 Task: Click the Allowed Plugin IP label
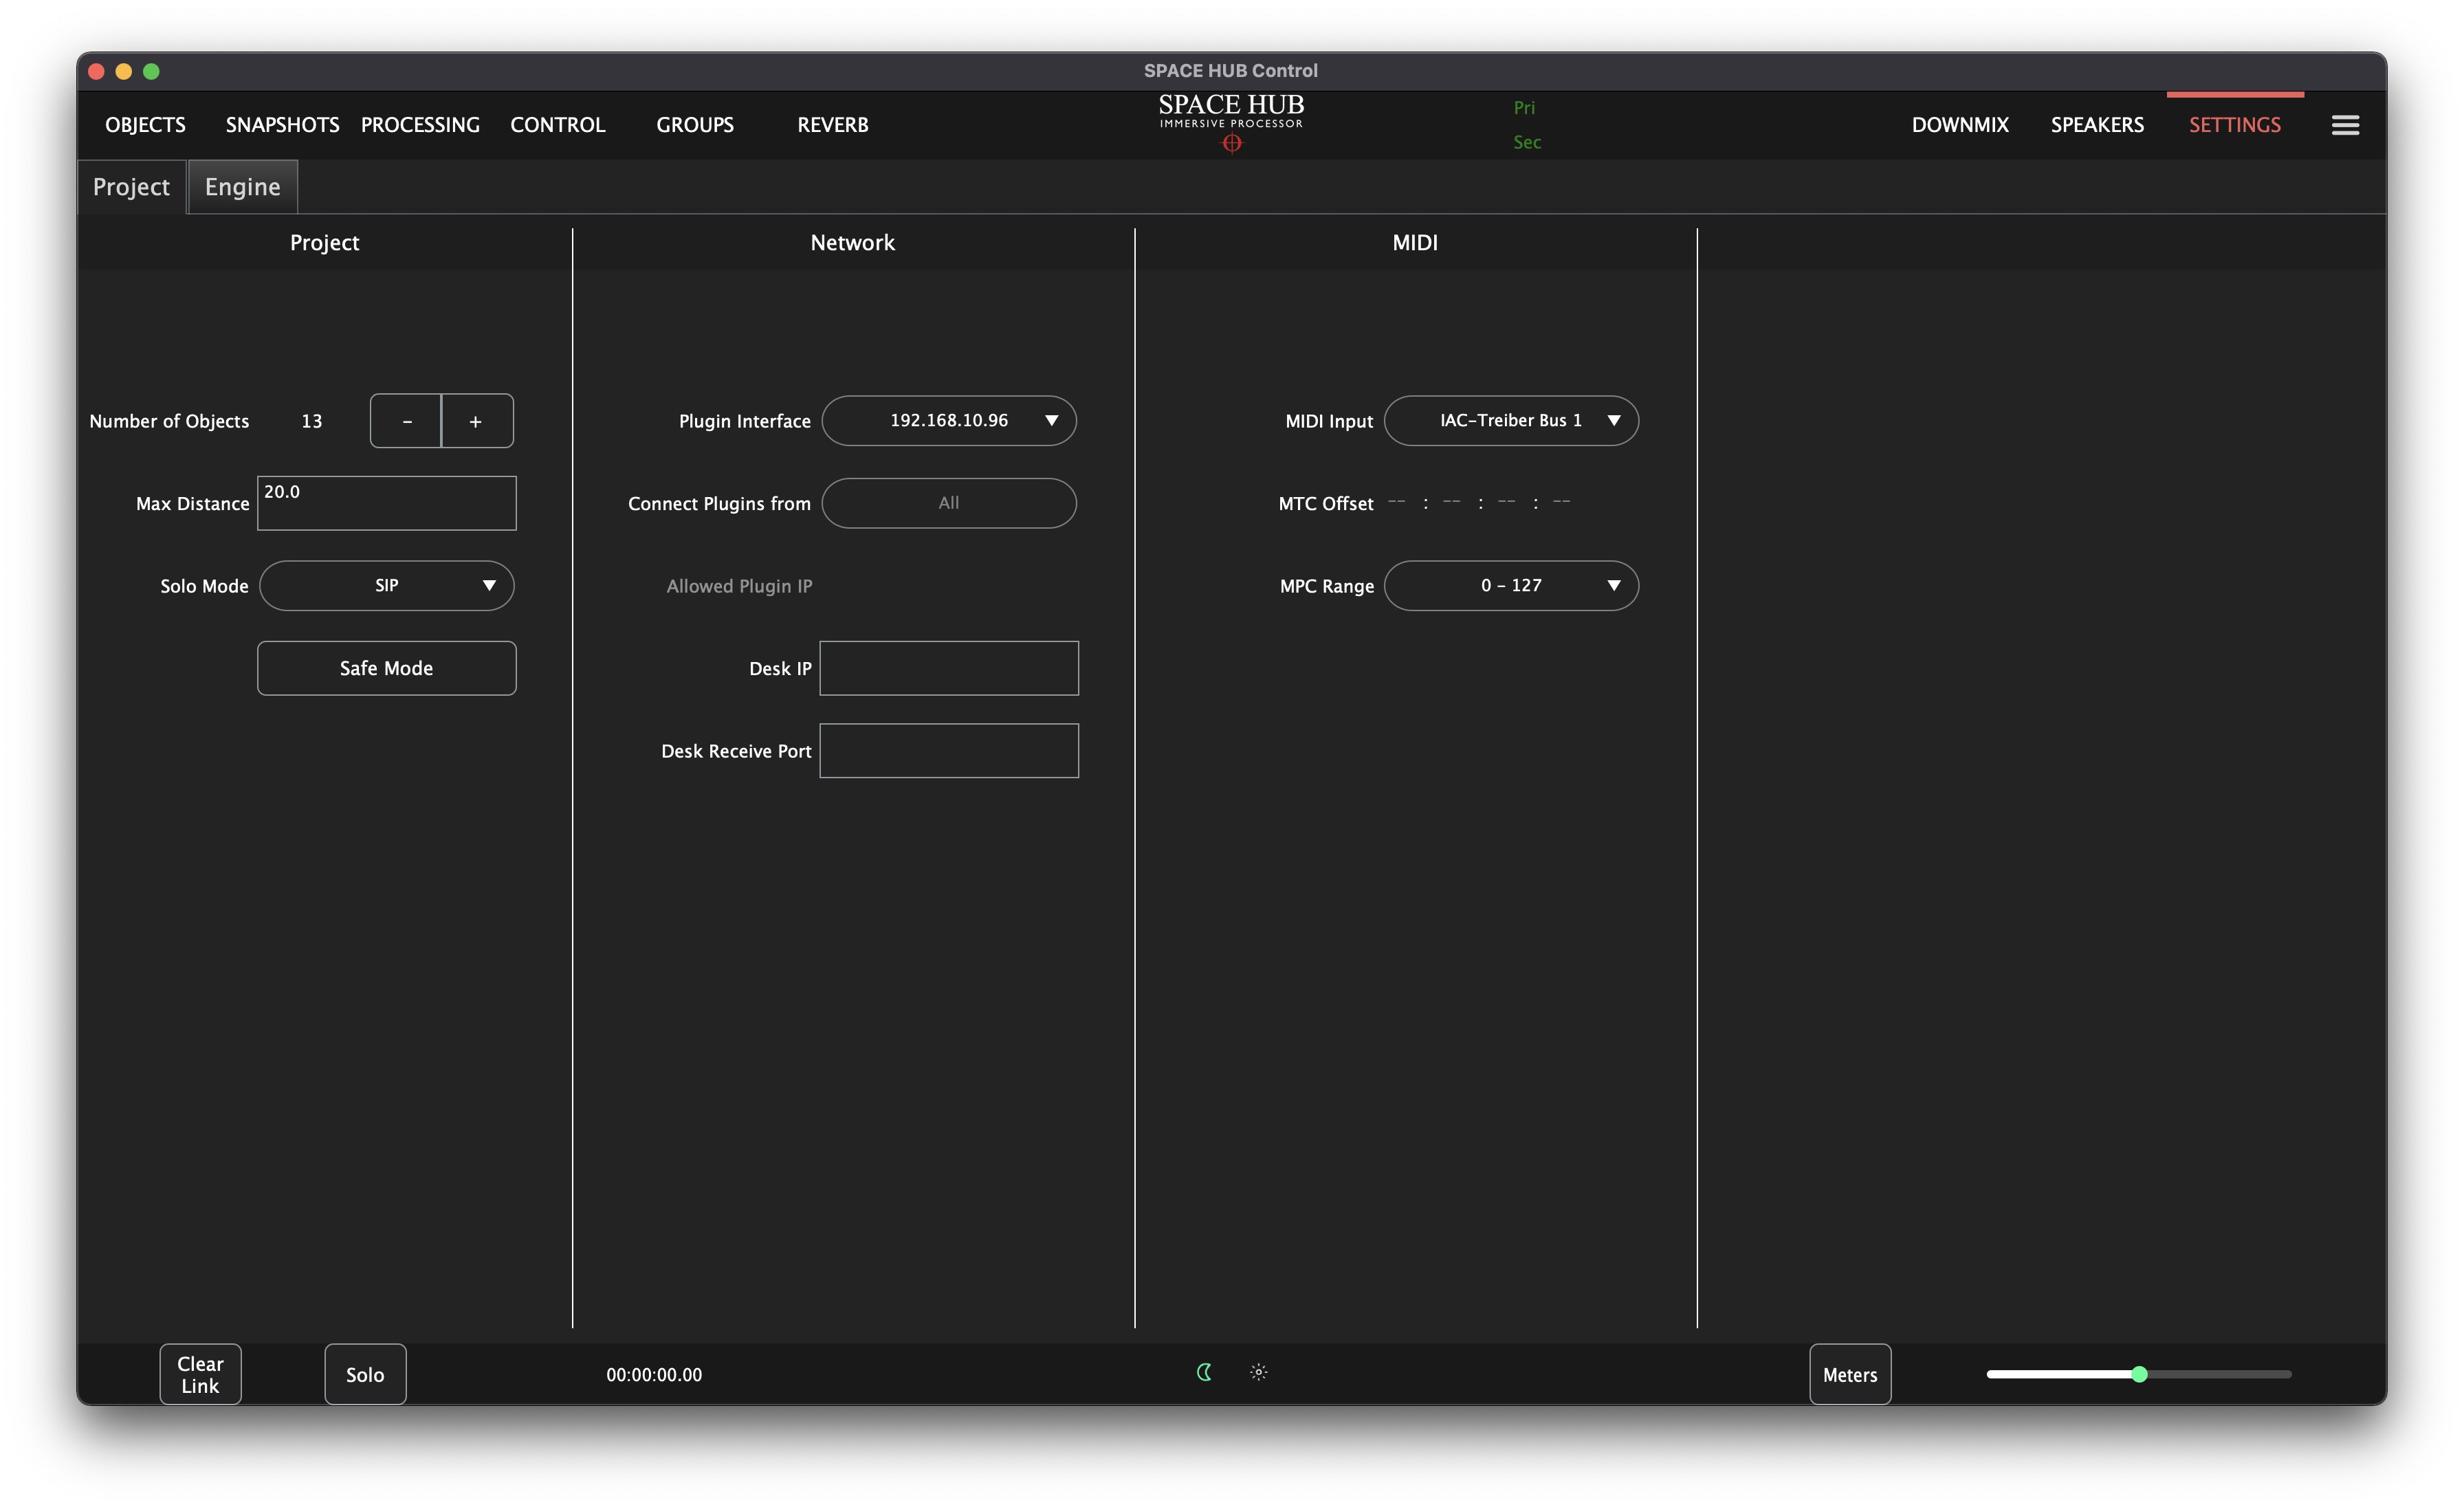point(739,586)
